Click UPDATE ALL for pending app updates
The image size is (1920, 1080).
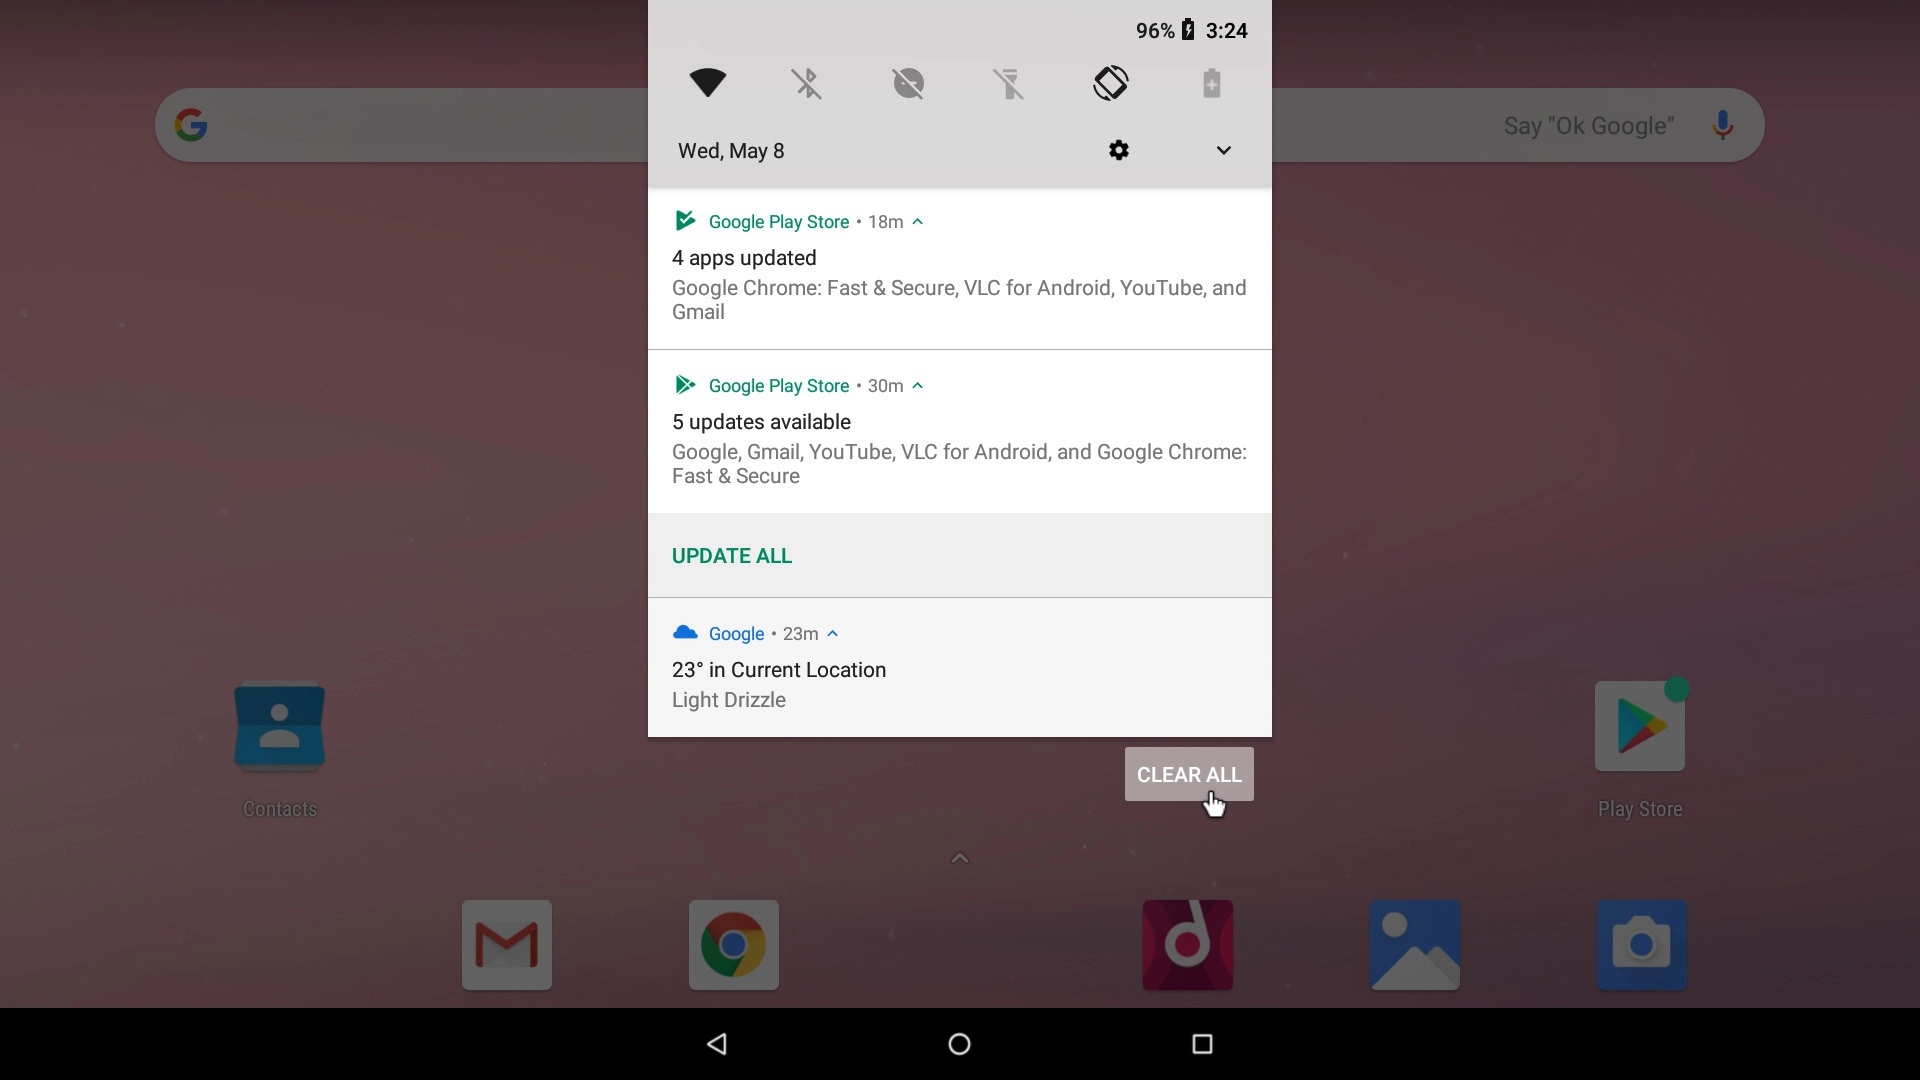click(x=732, y=555)
